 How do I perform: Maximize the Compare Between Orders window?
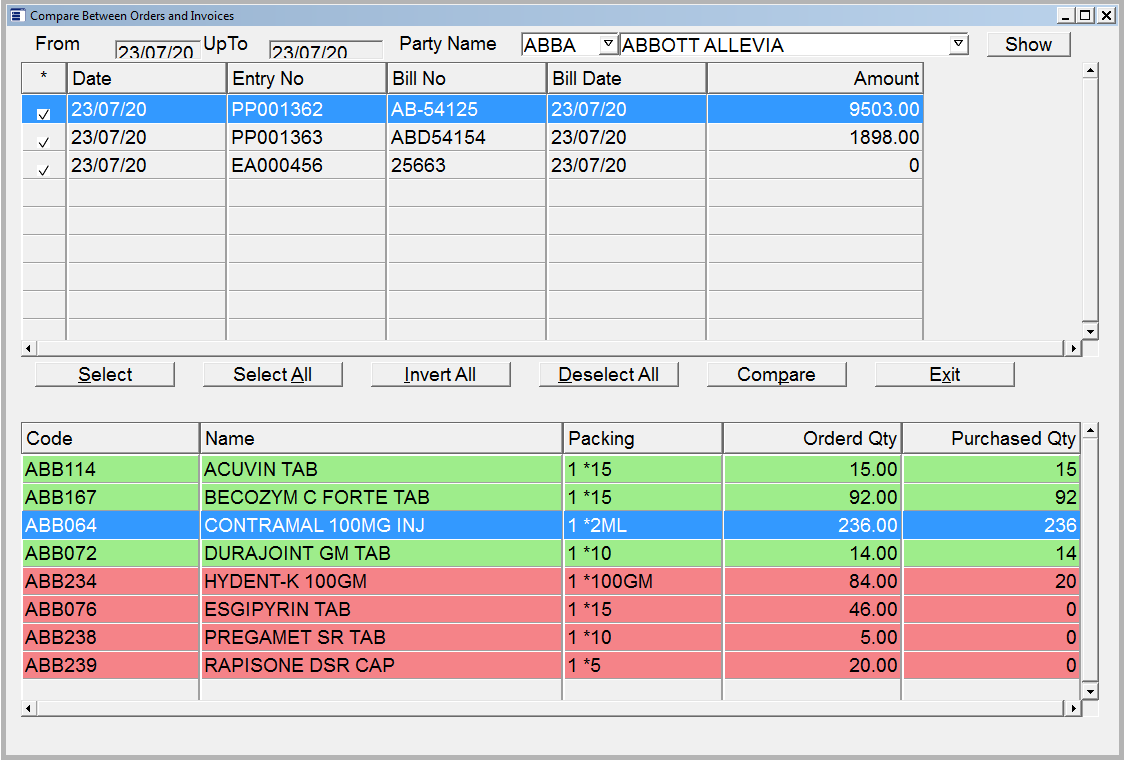1085,15
